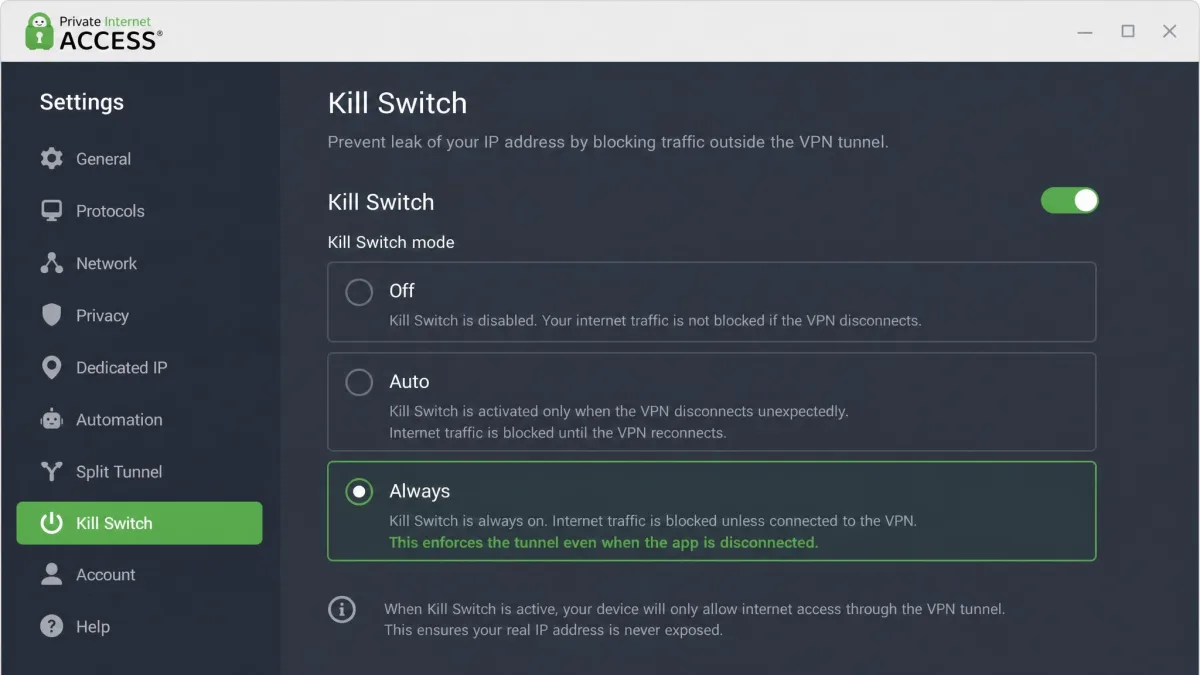Click the 'Auto' option title text
Screen dimensions: 1200x675
[409, 382]
